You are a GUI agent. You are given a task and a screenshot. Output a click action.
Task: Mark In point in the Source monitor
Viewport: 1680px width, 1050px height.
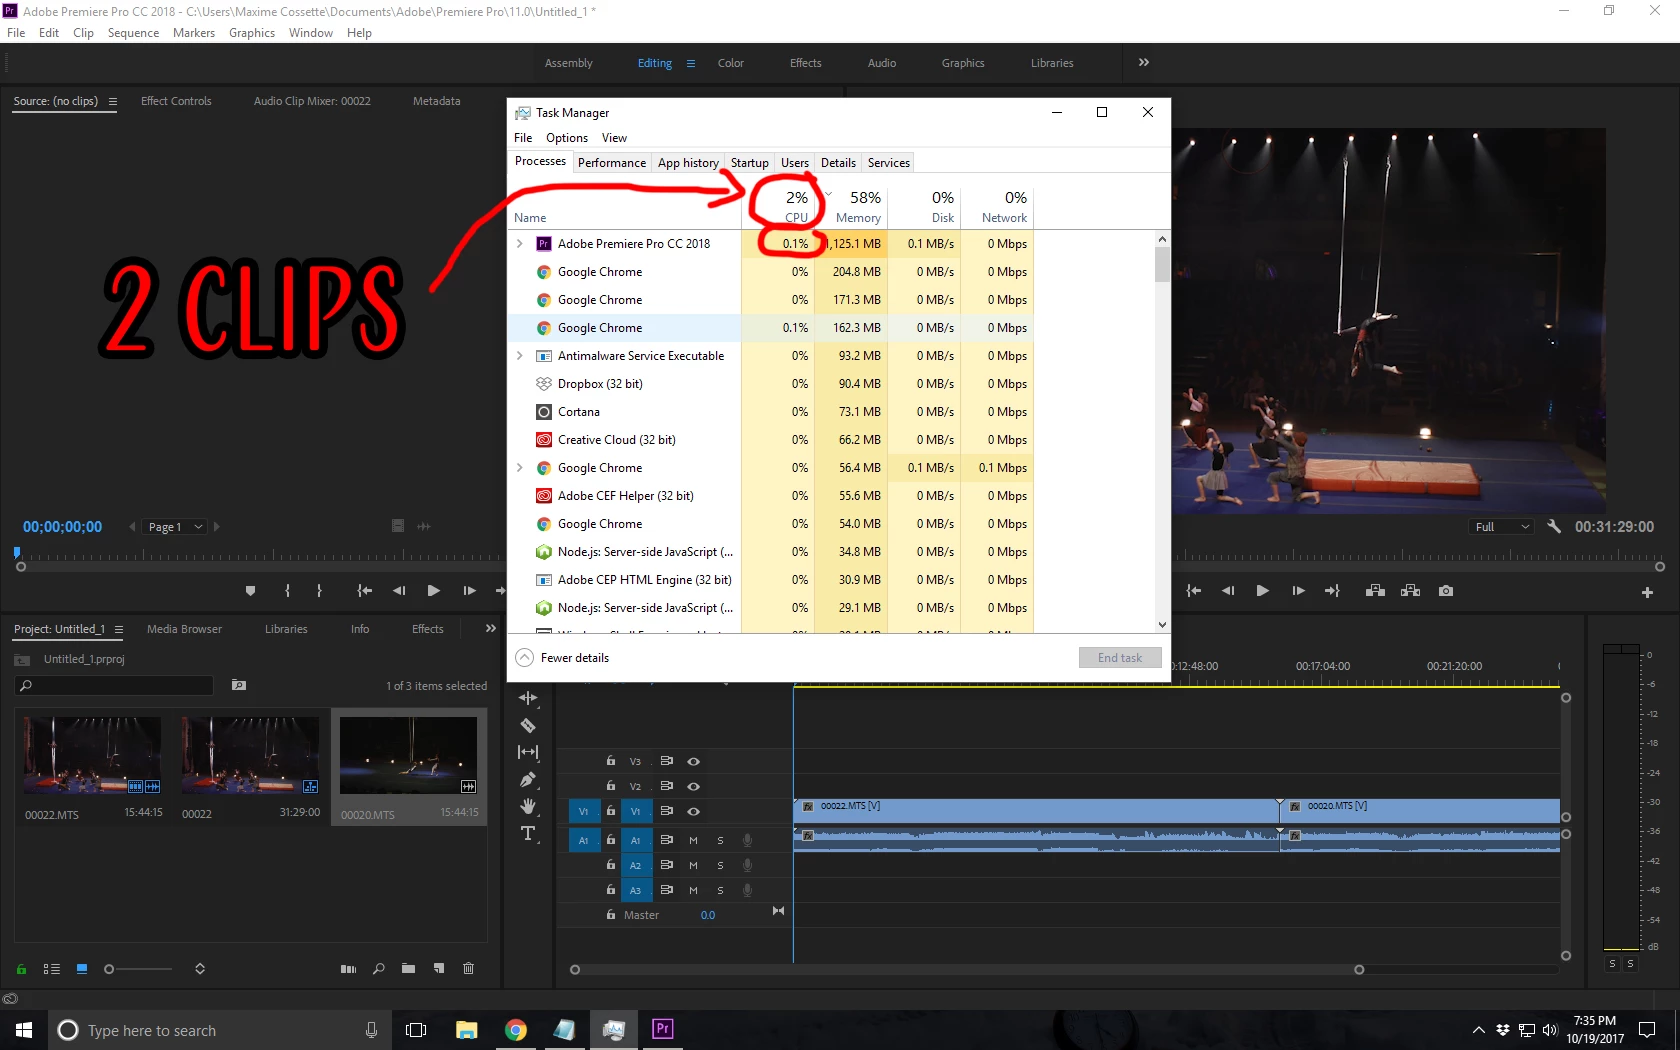[x=288, y=591]
